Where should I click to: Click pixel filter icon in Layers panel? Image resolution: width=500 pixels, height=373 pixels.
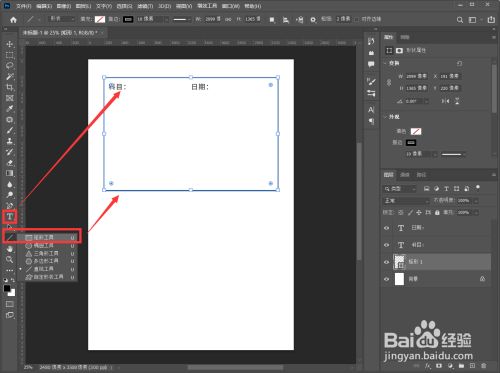(426, 189)
